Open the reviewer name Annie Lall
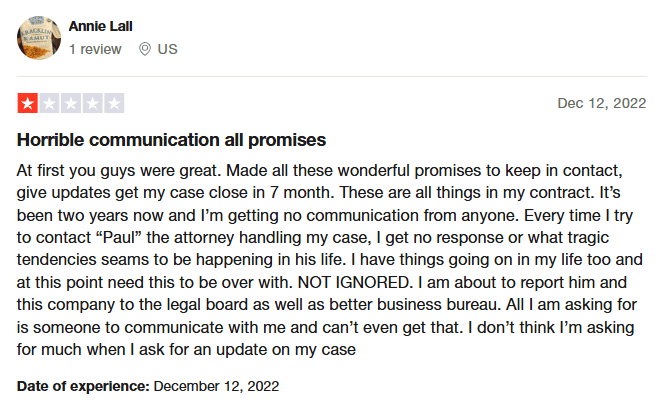 click(100, 26)
